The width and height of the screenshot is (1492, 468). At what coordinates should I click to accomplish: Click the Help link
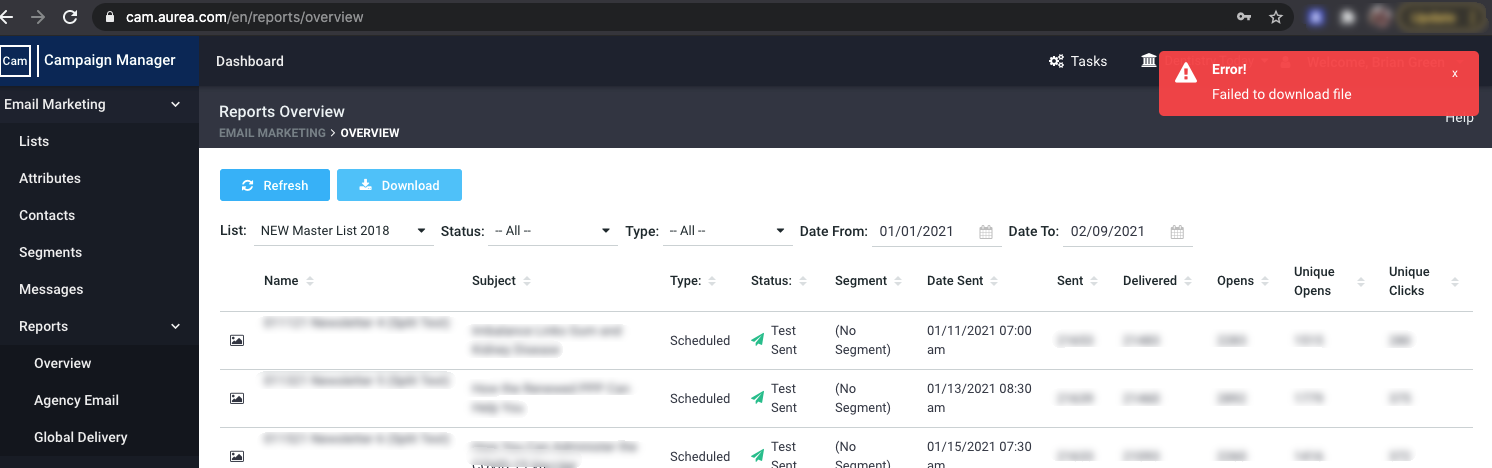[1460, 118]
